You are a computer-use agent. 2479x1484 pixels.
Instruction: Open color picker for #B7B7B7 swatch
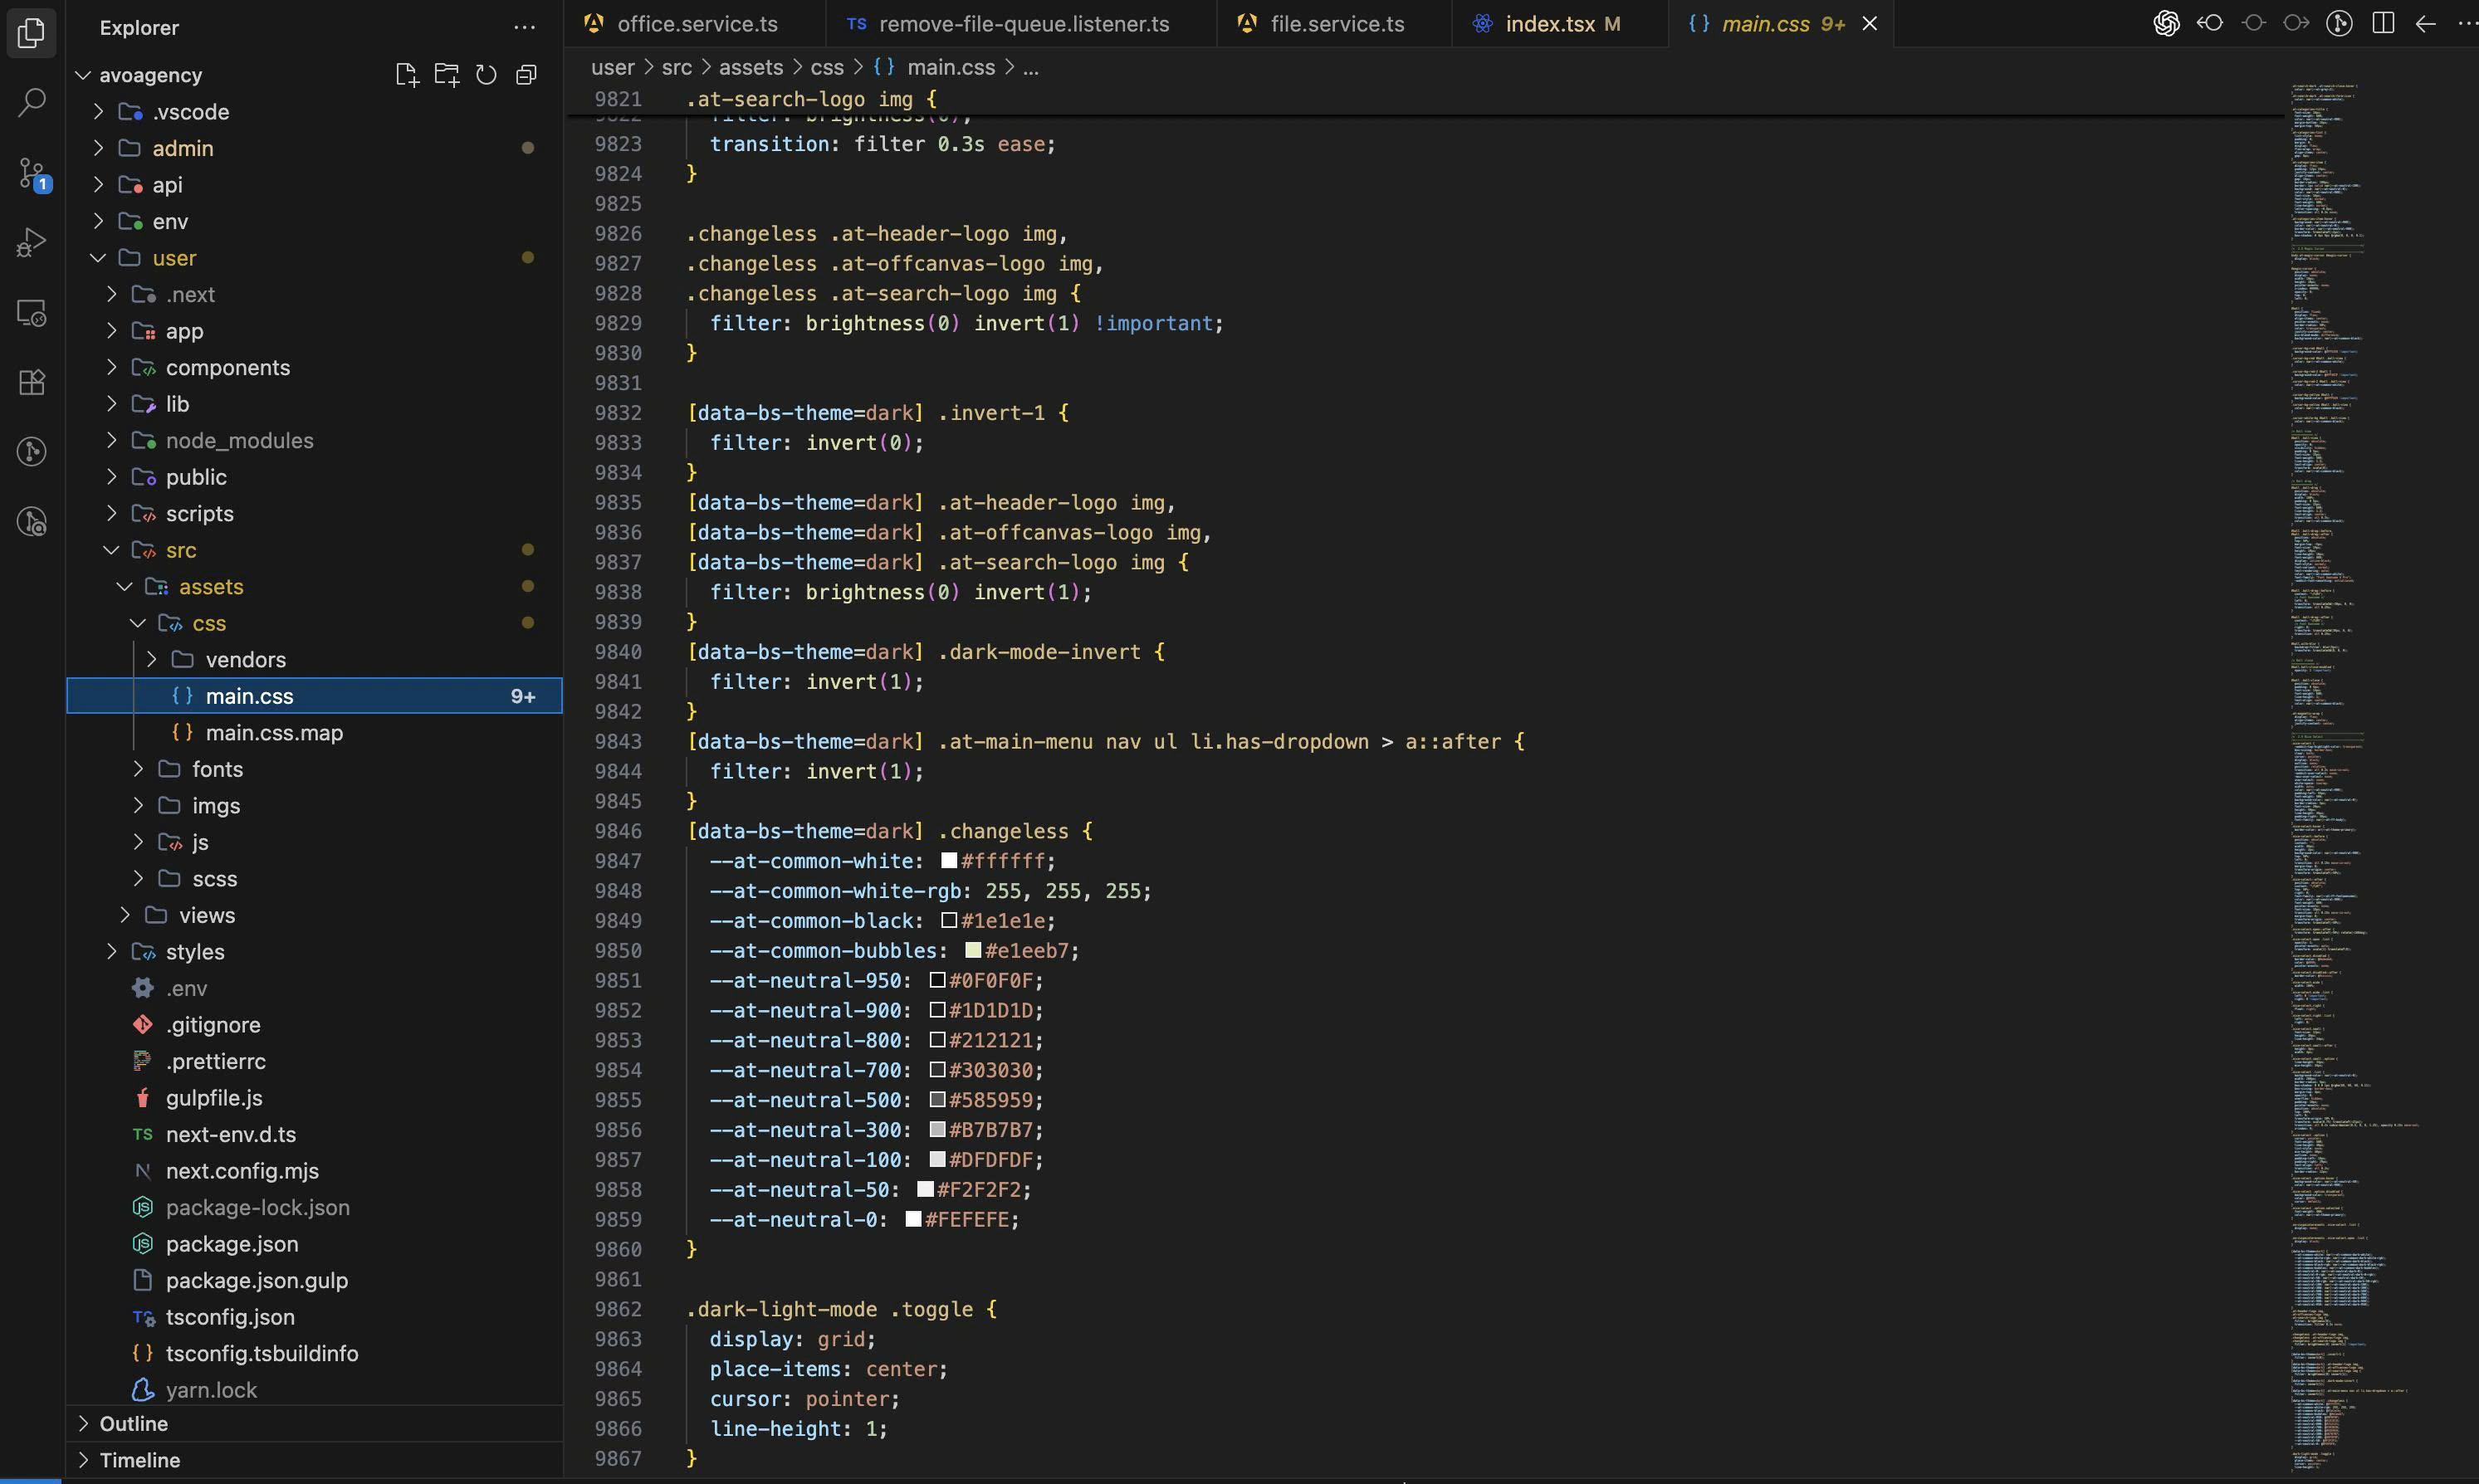coord(937,1130)
